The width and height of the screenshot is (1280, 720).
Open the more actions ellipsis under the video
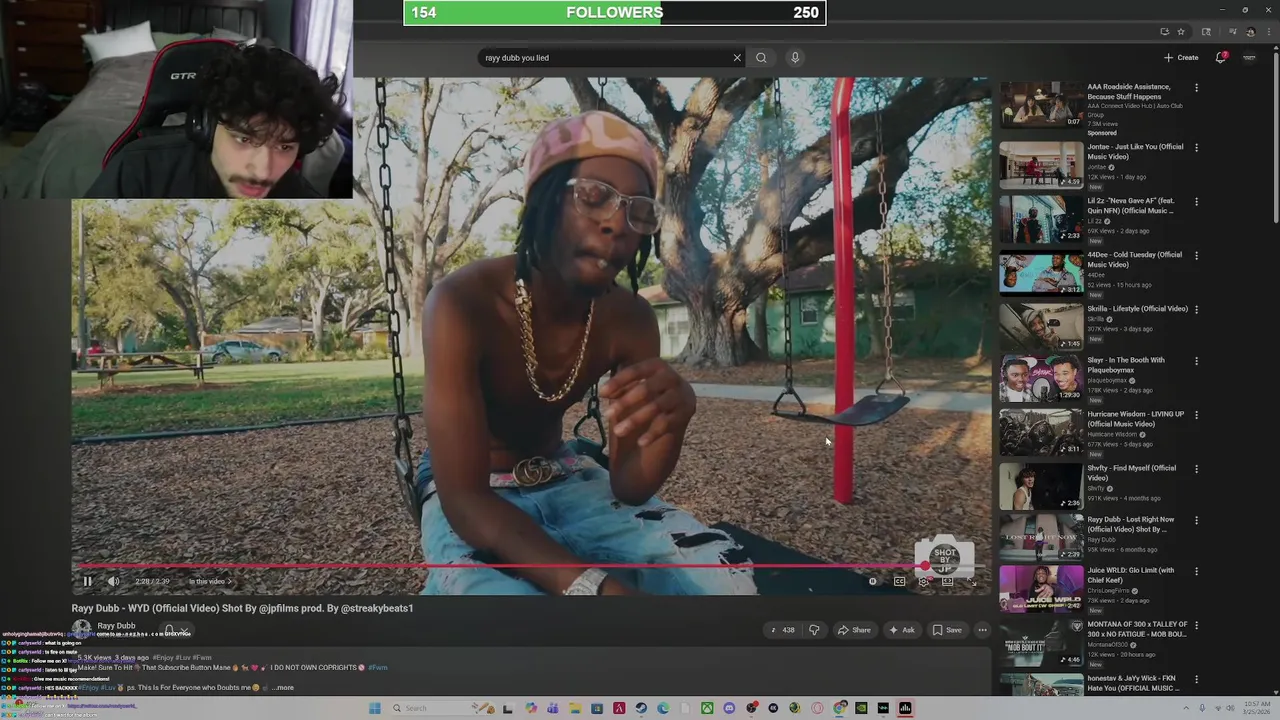coord(982,630)
